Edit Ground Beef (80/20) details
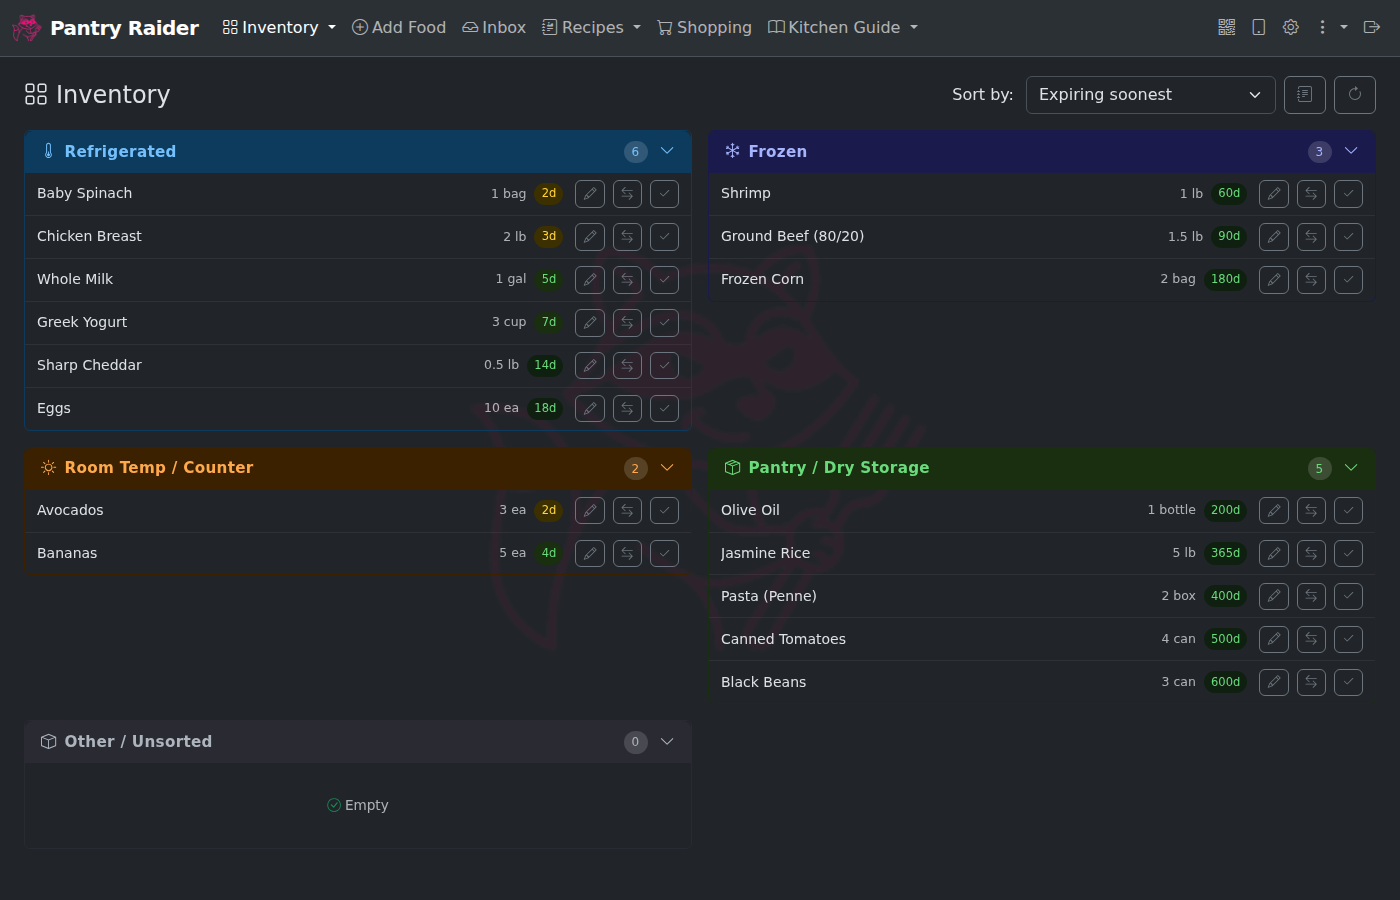 click(x=1274, y=237)
